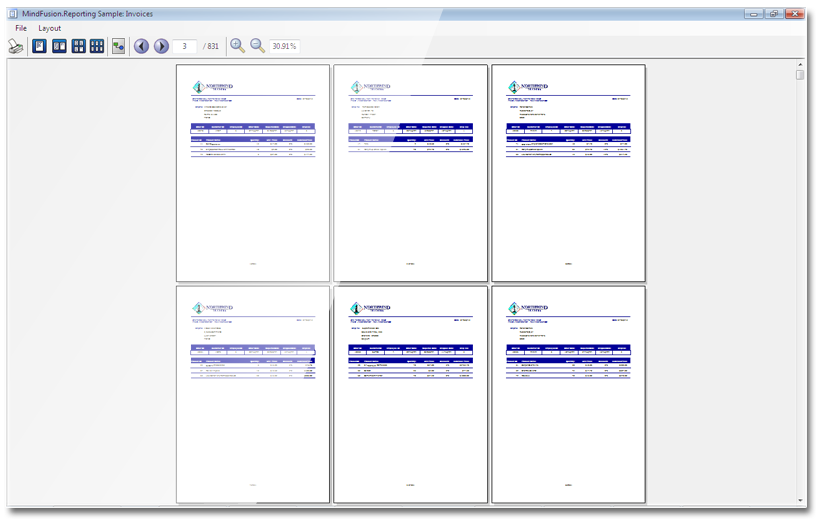The height and width of the screenshot is (520, 820).
Task: Click the document map icon in the toolbar
Action: tap(119, 46)
